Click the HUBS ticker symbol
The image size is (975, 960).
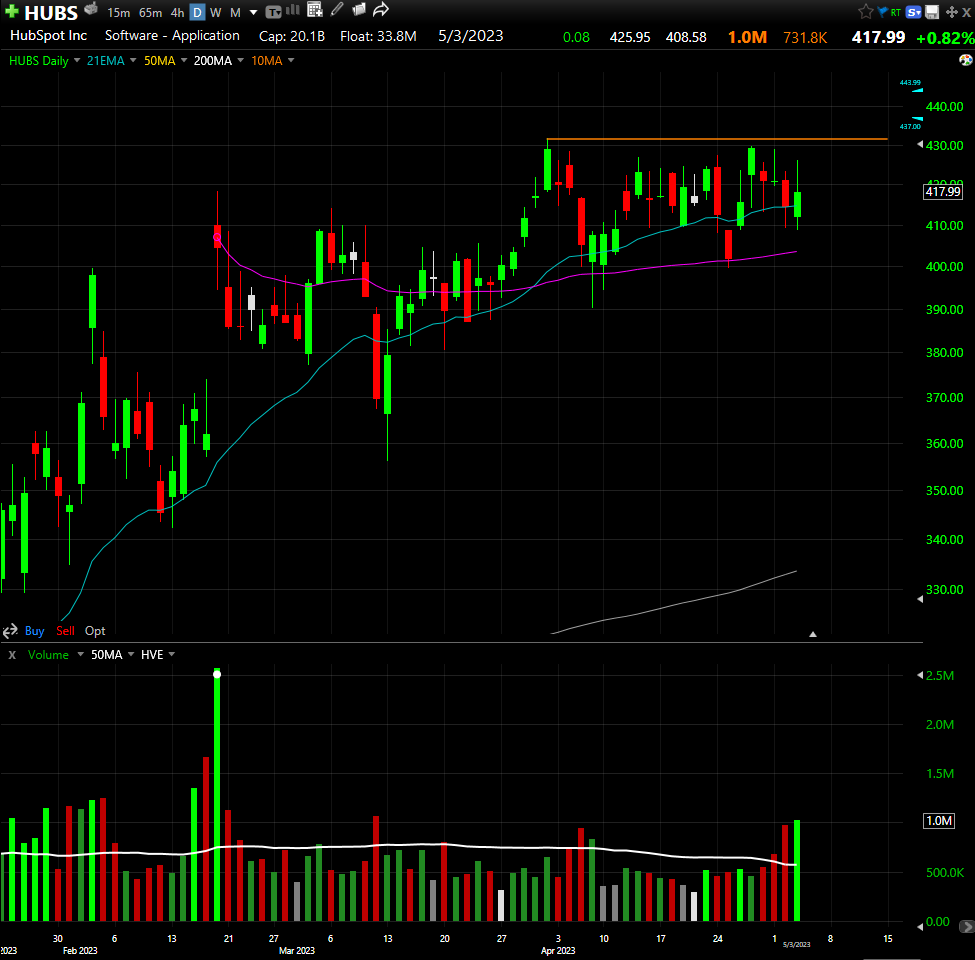coord(51,12)
